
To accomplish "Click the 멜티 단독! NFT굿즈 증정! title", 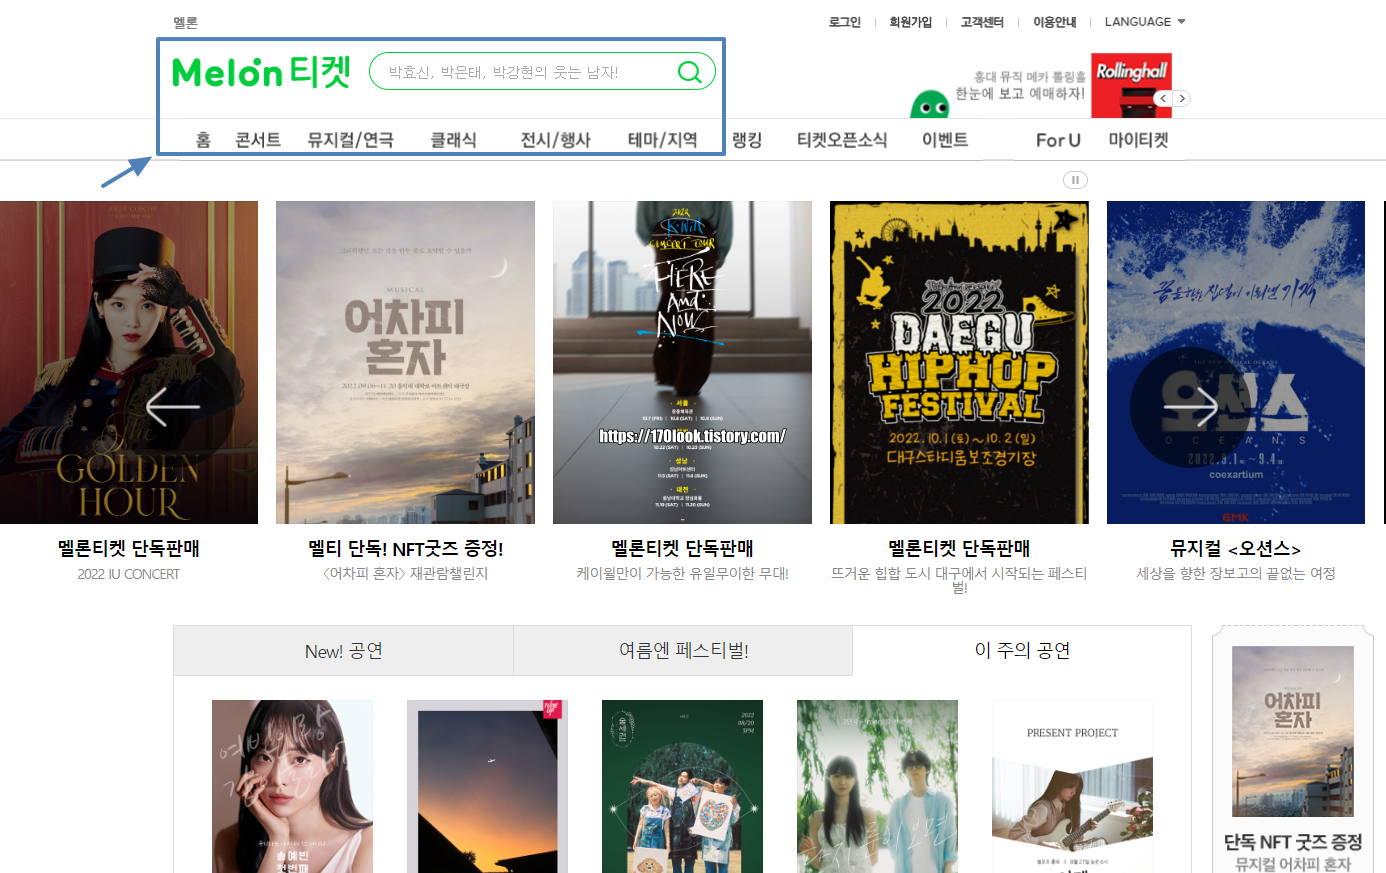I will (x=405, y=548).
